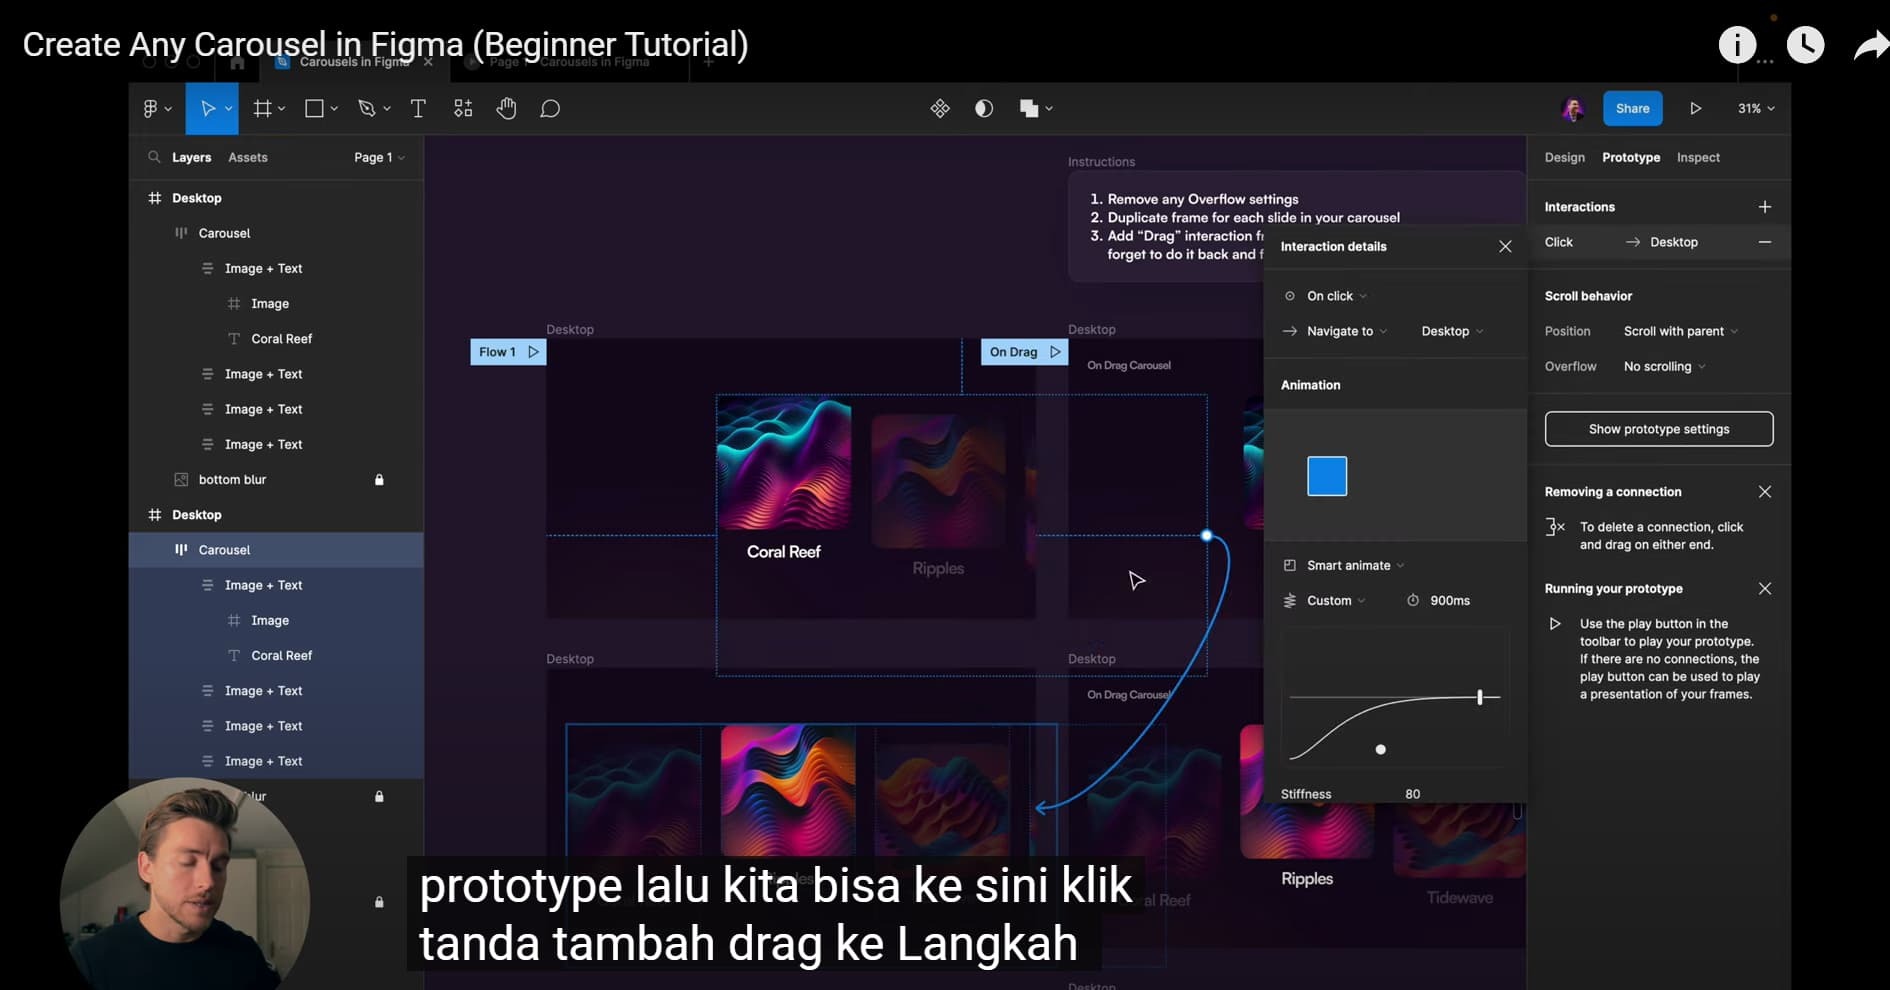
Task: Select the Frame tool
Action: point(263,108)
